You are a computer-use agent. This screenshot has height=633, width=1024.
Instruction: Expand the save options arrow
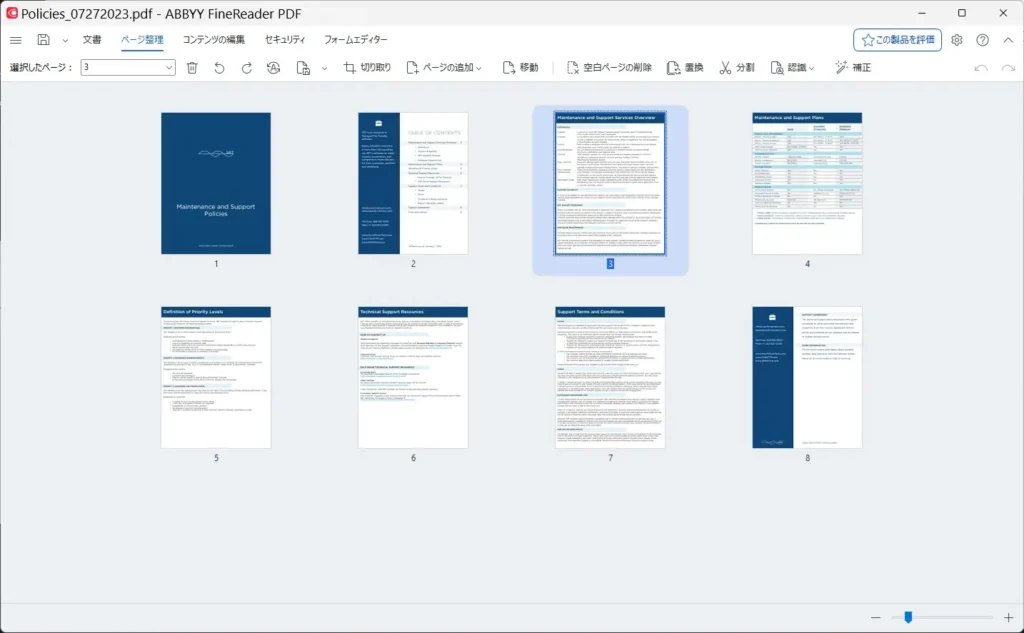pos(65,41)
